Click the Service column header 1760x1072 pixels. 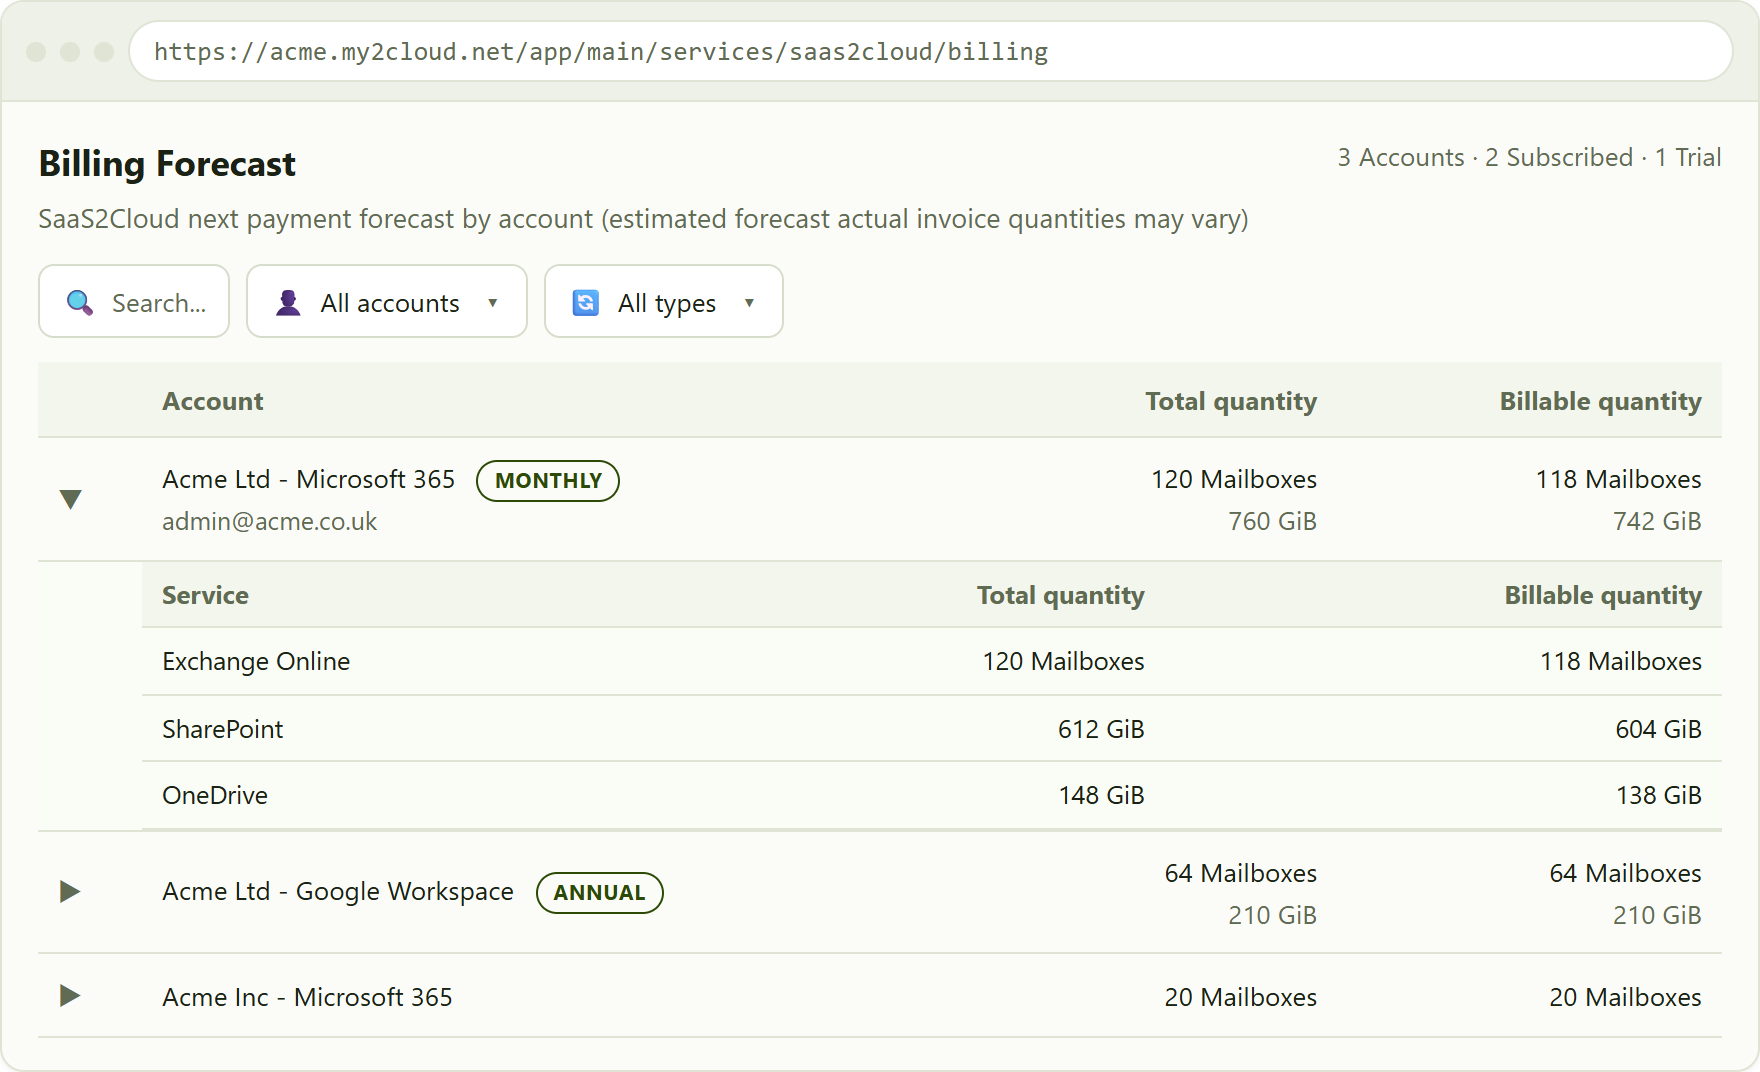205,595
